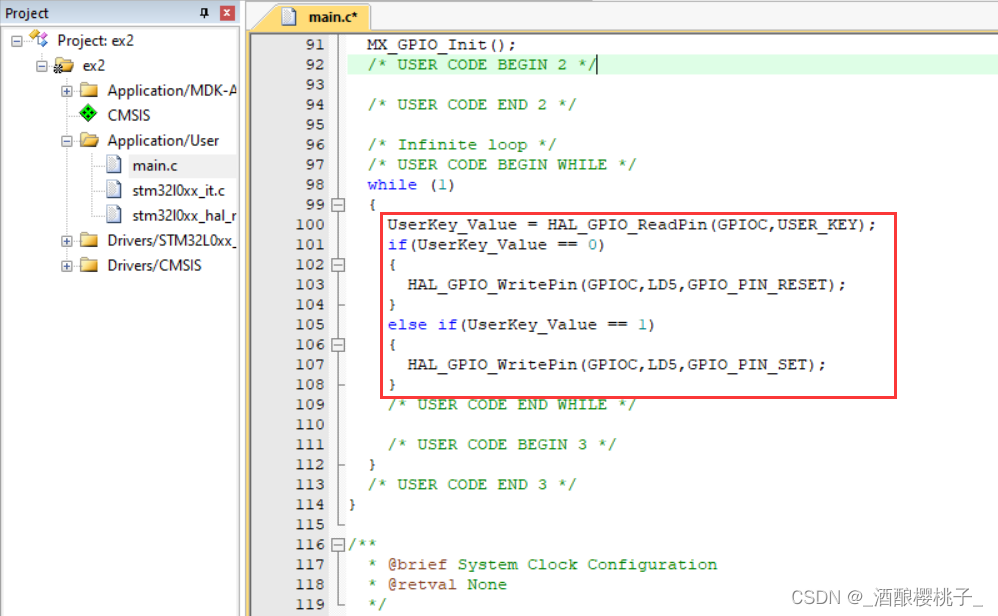
Task: Click the if(UserKey_Value == 0) condition
Action: click(496, 245)
